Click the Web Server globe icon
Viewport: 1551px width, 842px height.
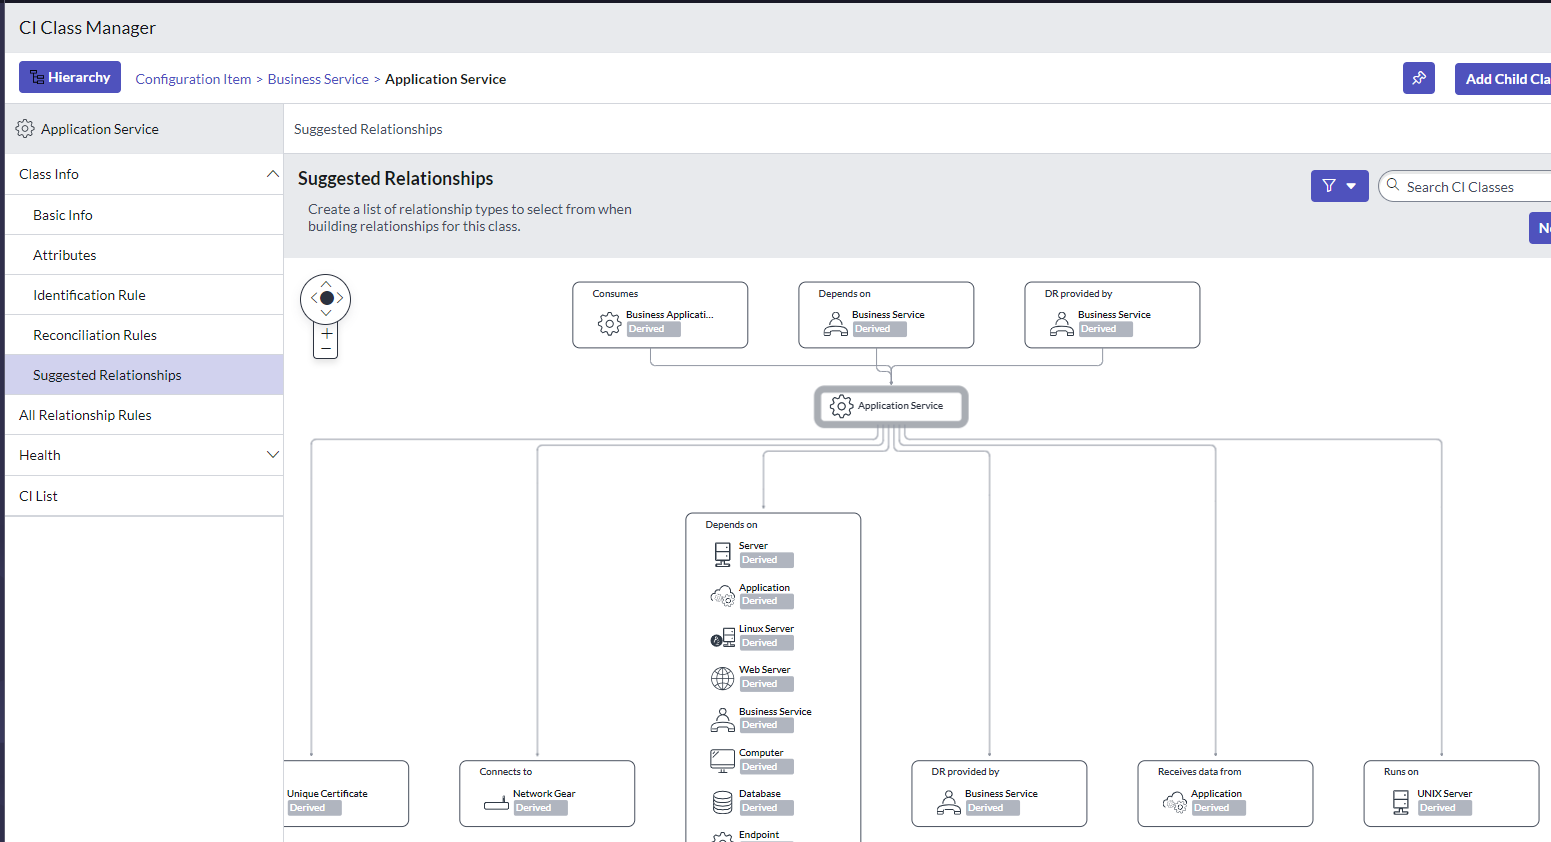point(722,677)
